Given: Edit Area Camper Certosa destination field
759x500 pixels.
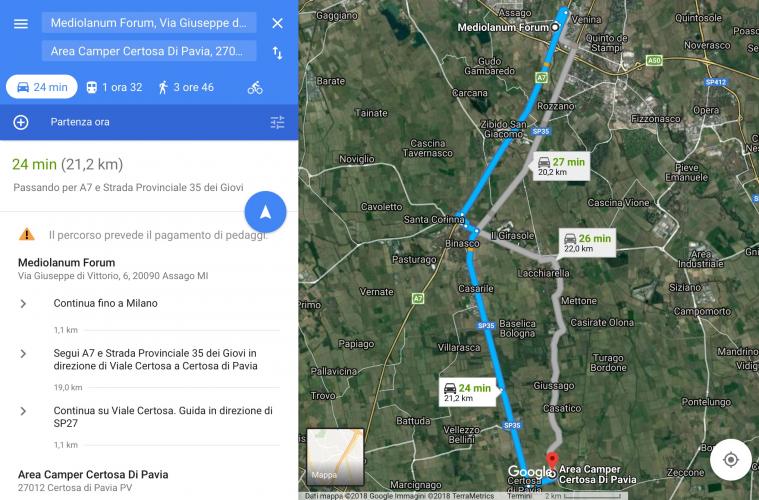Looking at the screenshot, I should coord(149,51).
